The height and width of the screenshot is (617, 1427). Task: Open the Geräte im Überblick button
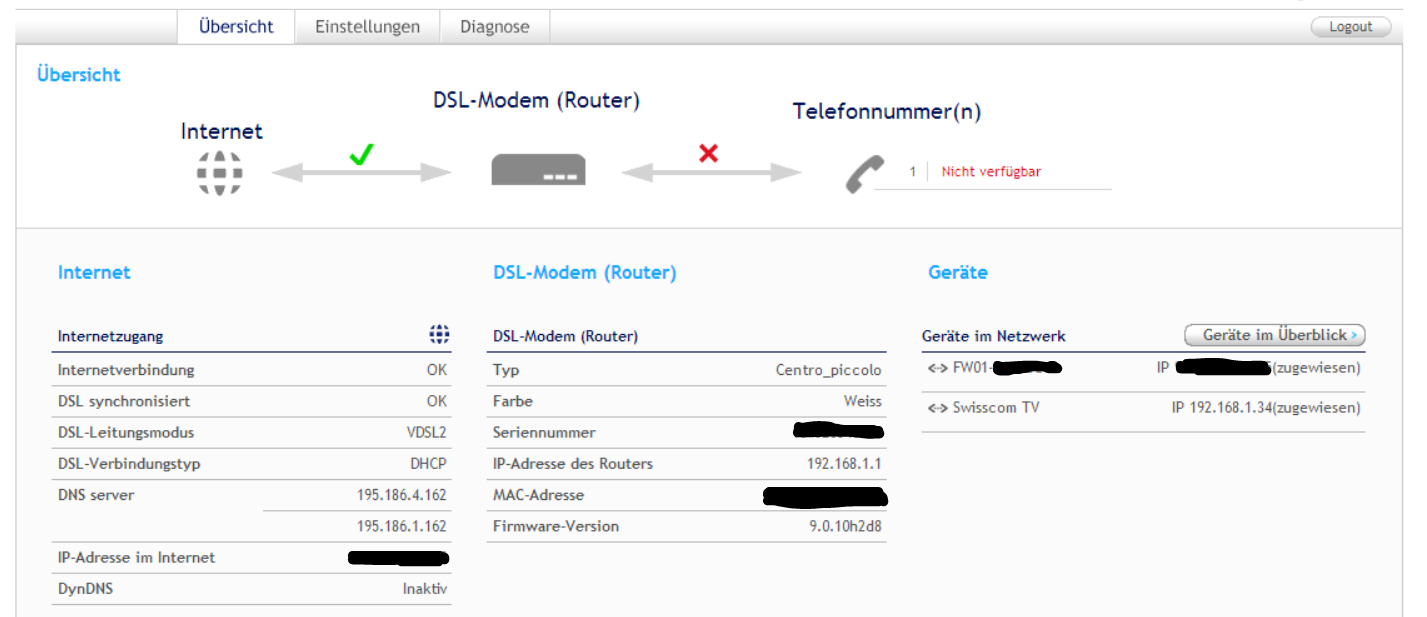(1274, 335)
